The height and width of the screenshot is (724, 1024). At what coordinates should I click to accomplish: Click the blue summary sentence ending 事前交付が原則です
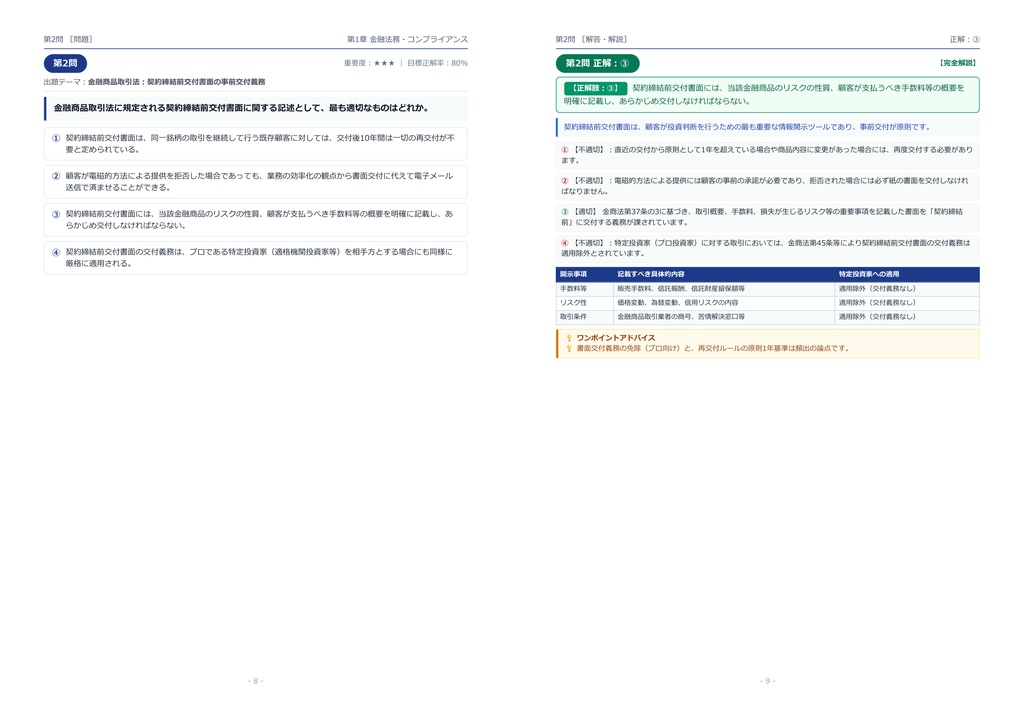(x=747, y=127)
